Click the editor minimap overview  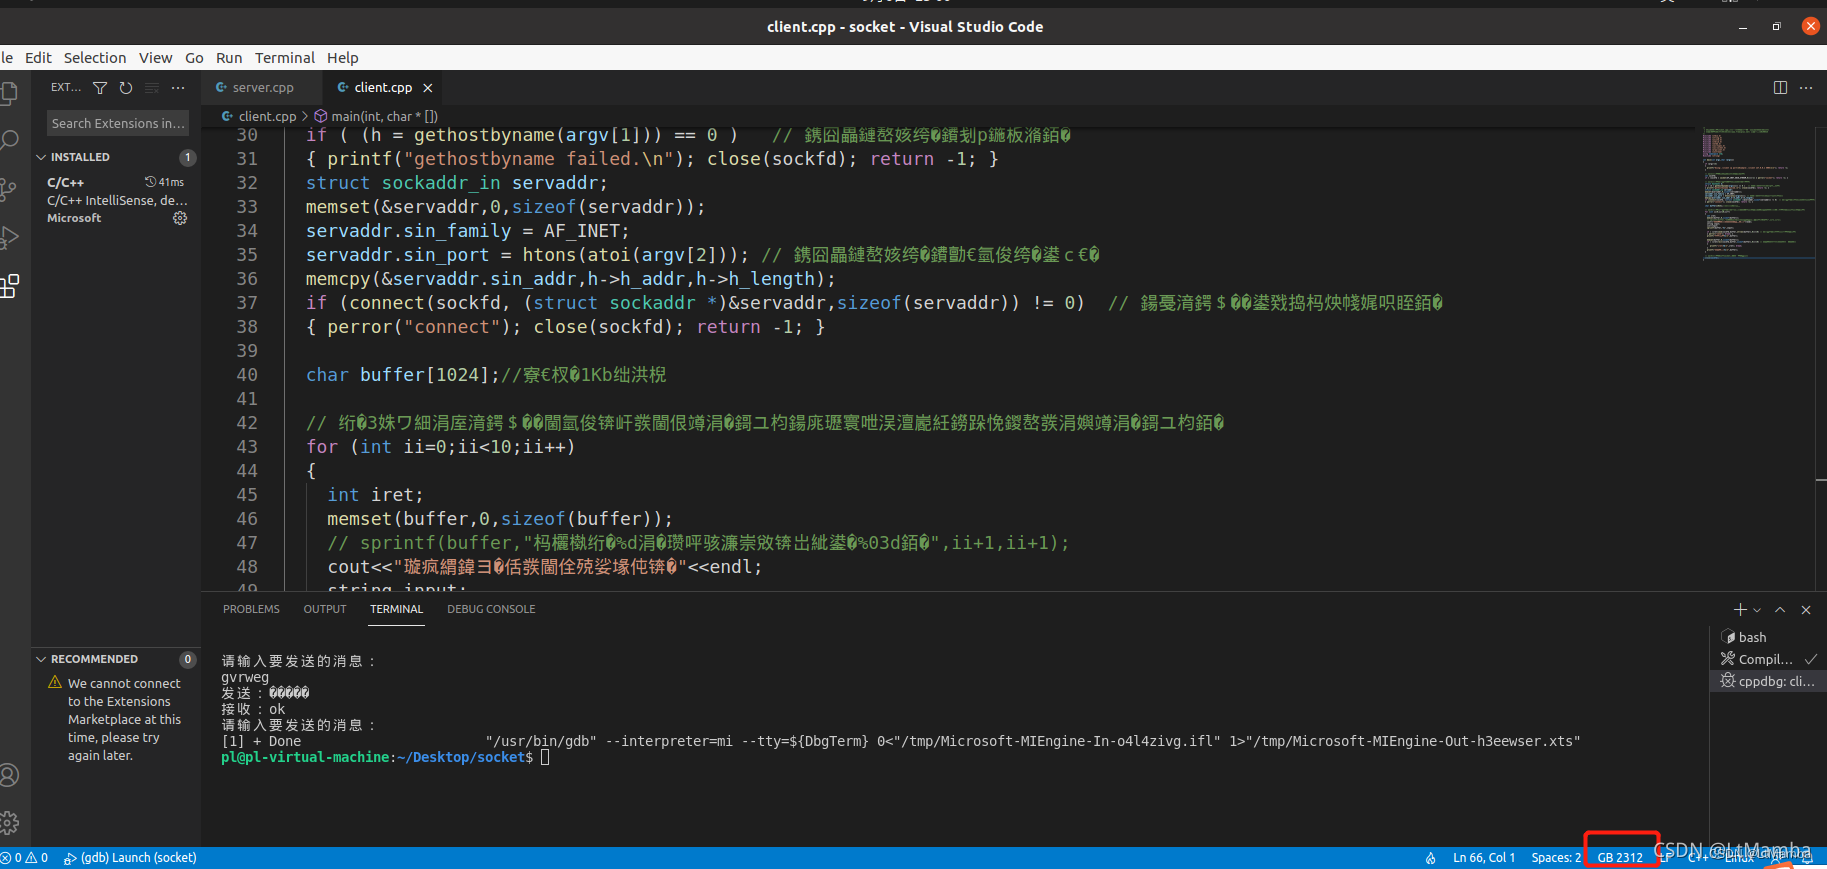[1759, 195]
